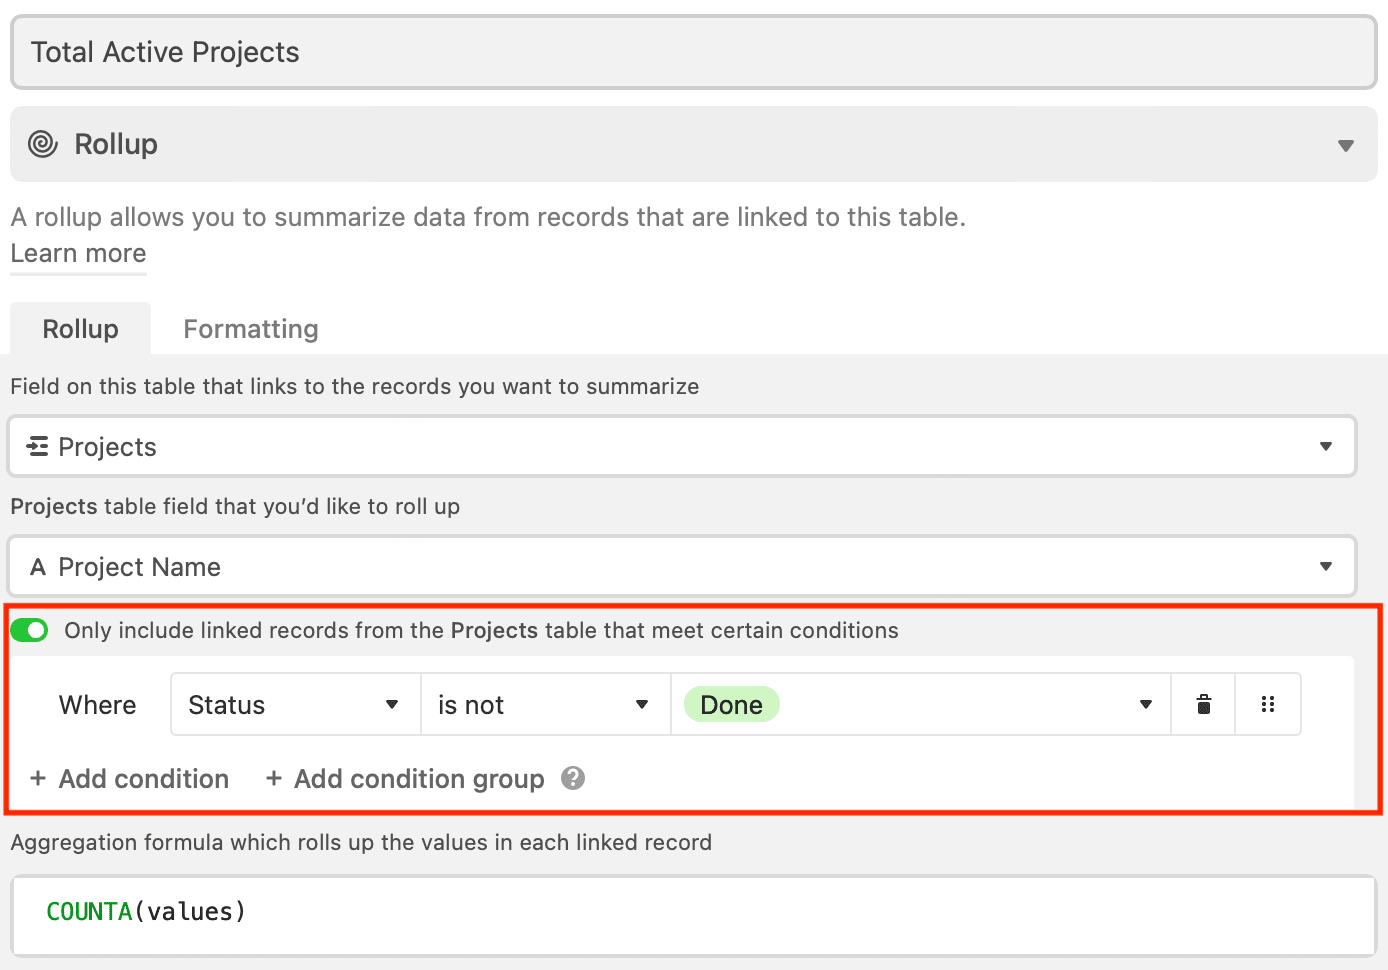Open the Learn more link
Screen dimensions: 1388x970
coord(78,254)
